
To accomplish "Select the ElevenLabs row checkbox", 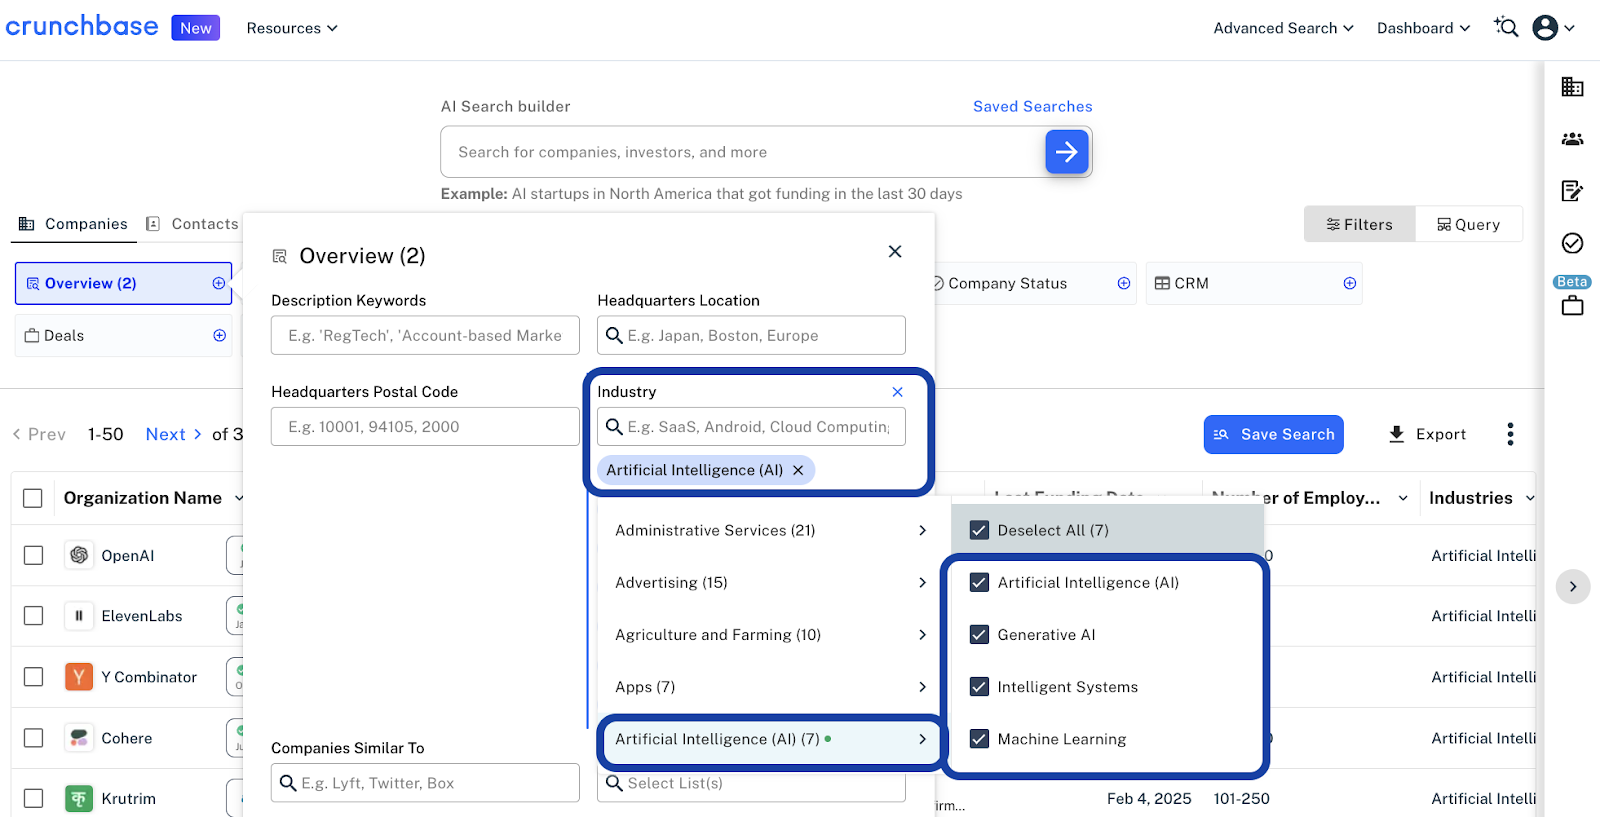I will [x=33, y=616].
